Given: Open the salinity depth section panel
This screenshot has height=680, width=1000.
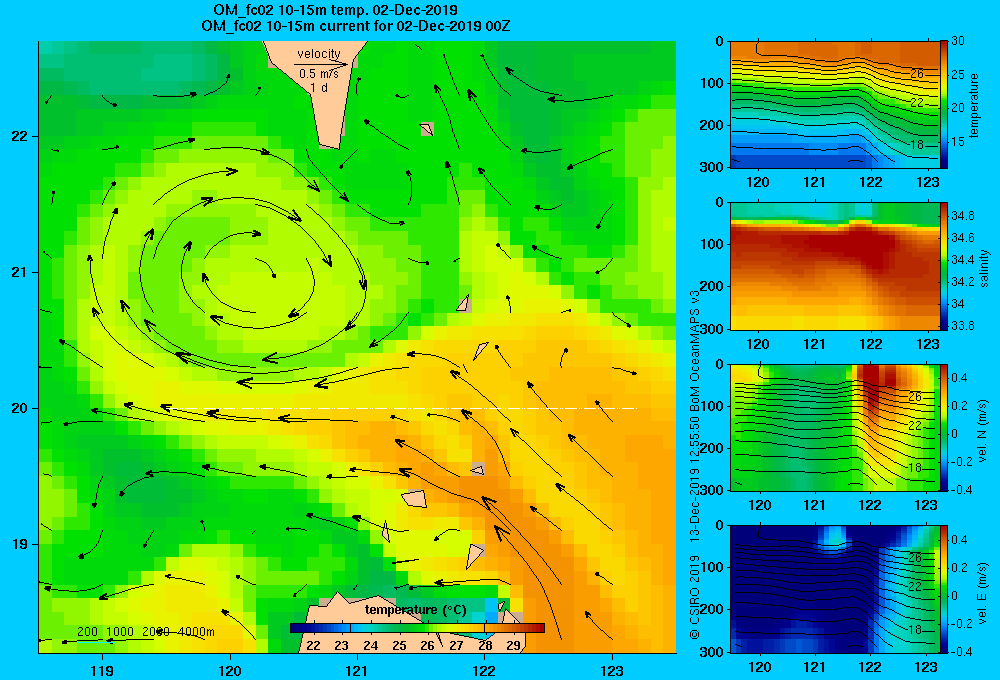Looking at the screenshot, I should 835,266.
